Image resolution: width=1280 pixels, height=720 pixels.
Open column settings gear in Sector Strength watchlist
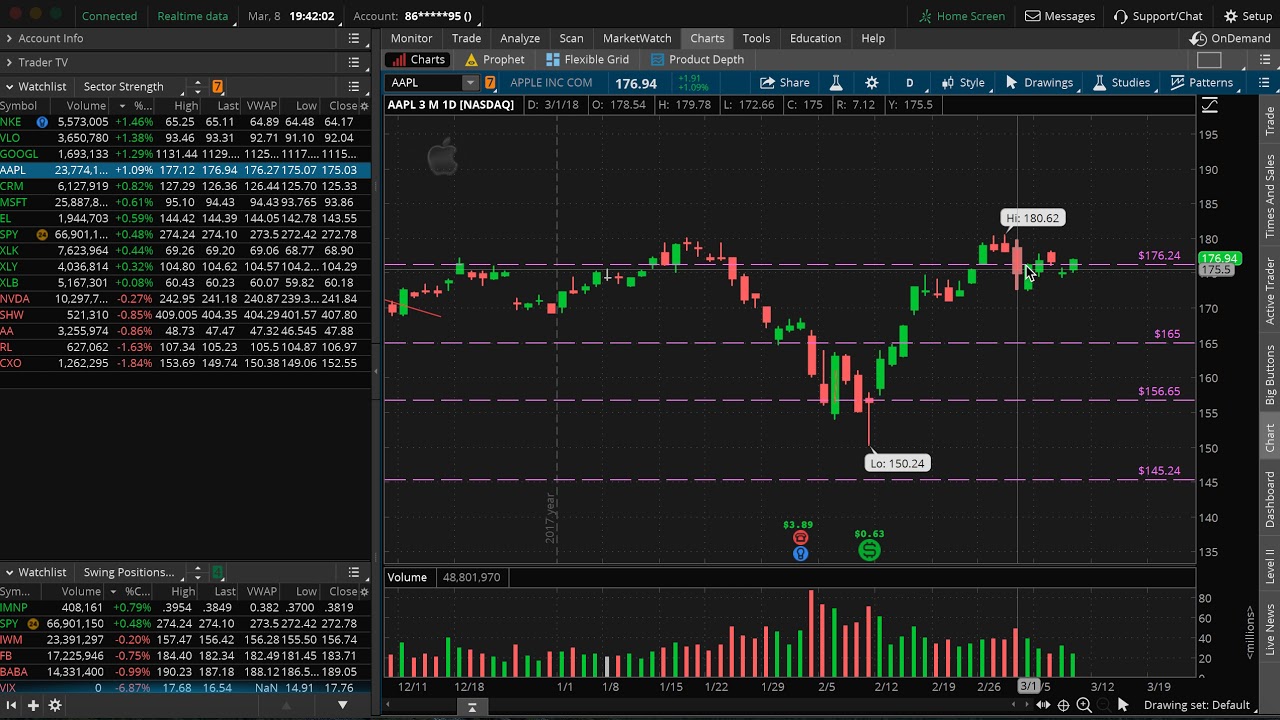(x=363, y=106)
